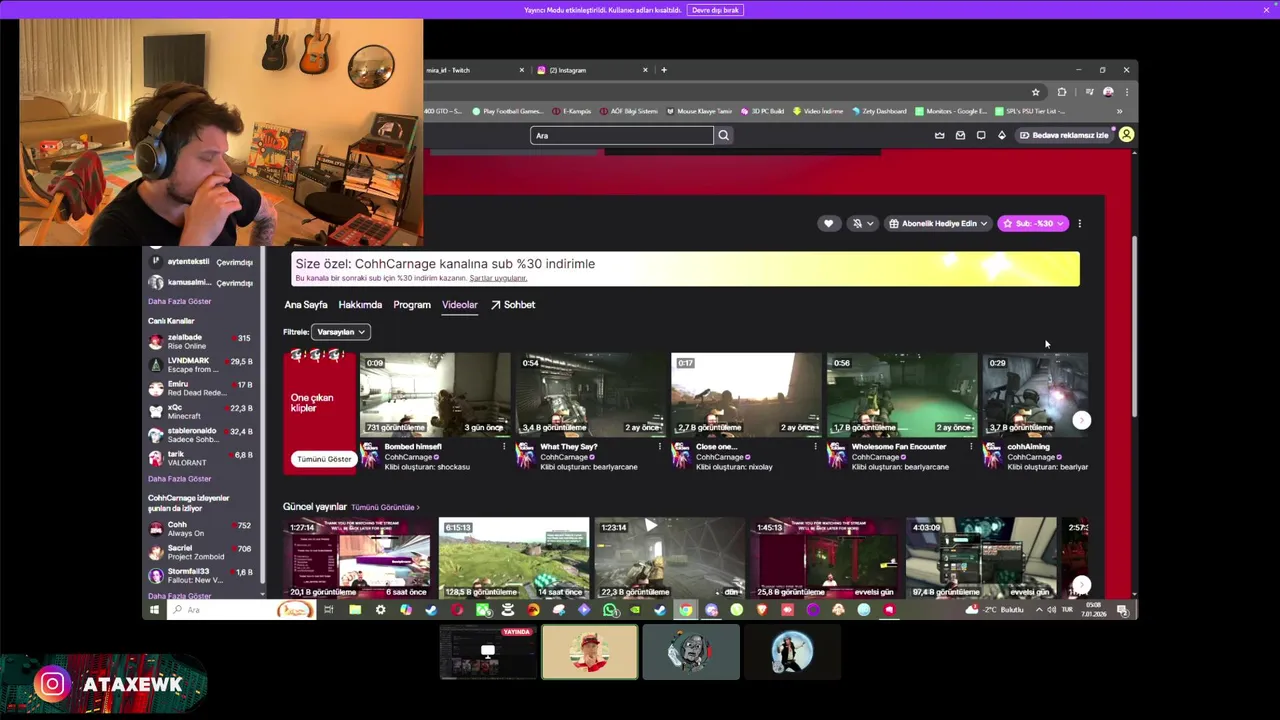Click Devre dışı bırak in top banner
Screen dimensions: 1280x720
715,10
